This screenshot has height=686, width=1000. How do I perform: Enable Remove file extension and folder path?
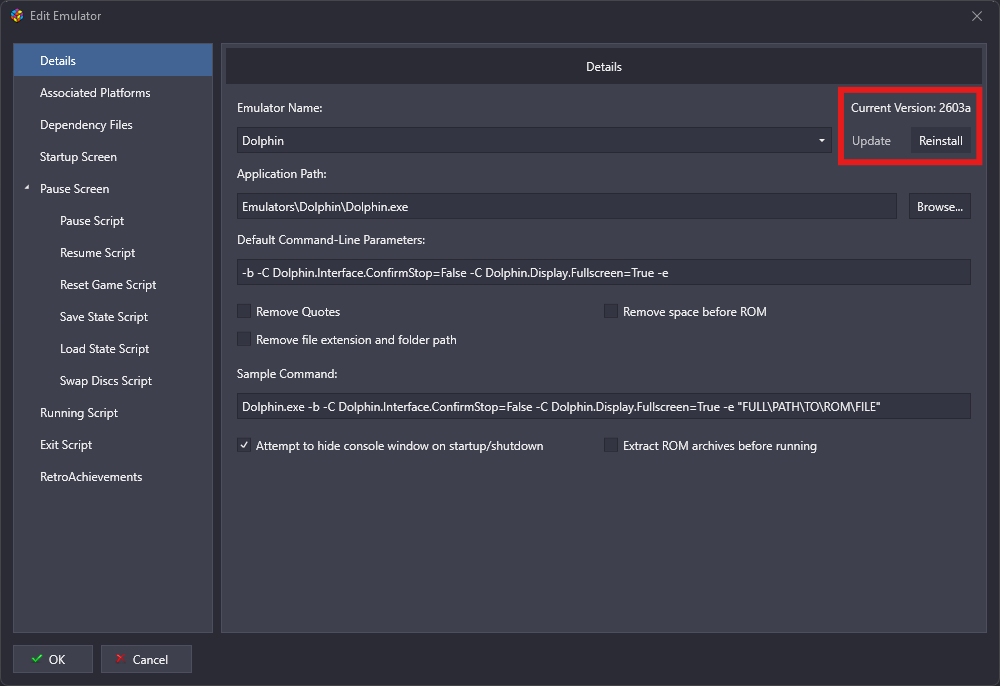point(244,339)
